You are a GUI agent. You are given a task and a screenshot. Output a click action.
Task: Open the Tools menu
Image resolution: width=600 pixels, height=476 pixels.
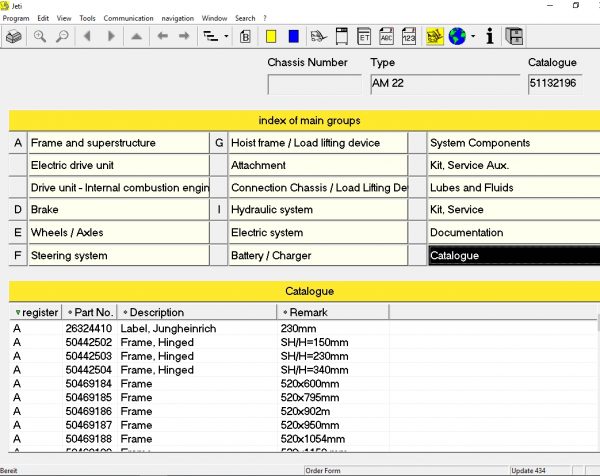pos(87,18)
